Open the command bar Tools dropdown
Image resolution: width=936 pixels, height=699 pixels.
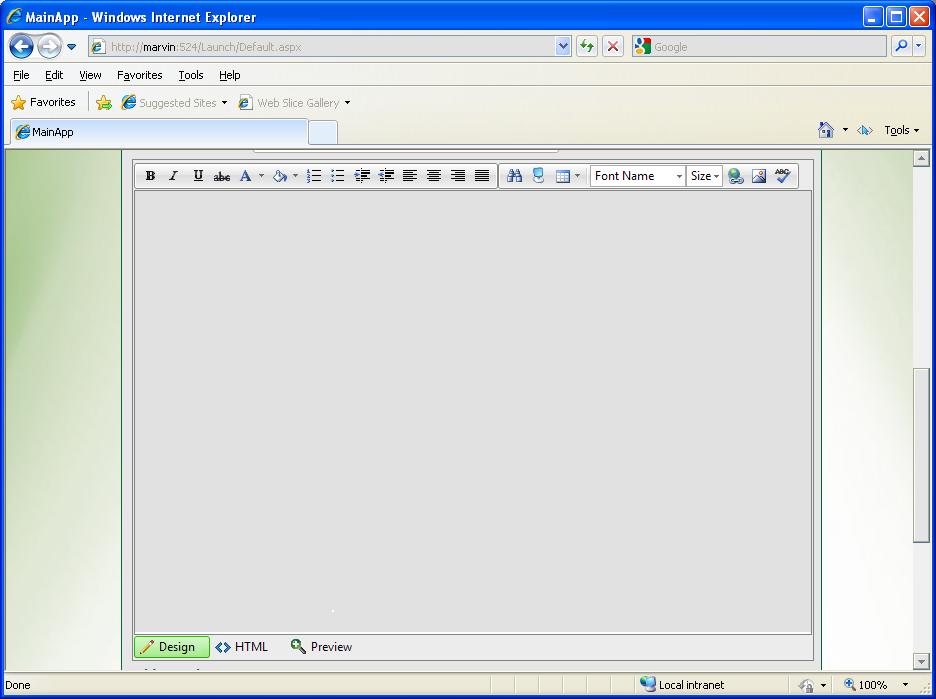pos(901,130)
